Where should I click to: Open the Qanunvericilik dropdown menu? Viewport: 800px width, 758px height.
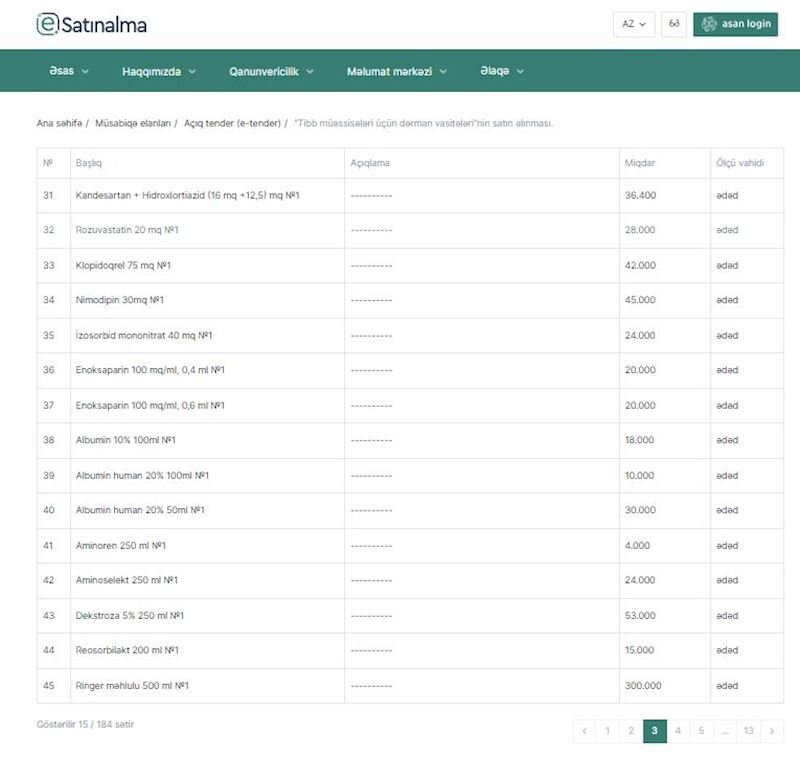tap(271, 71)
